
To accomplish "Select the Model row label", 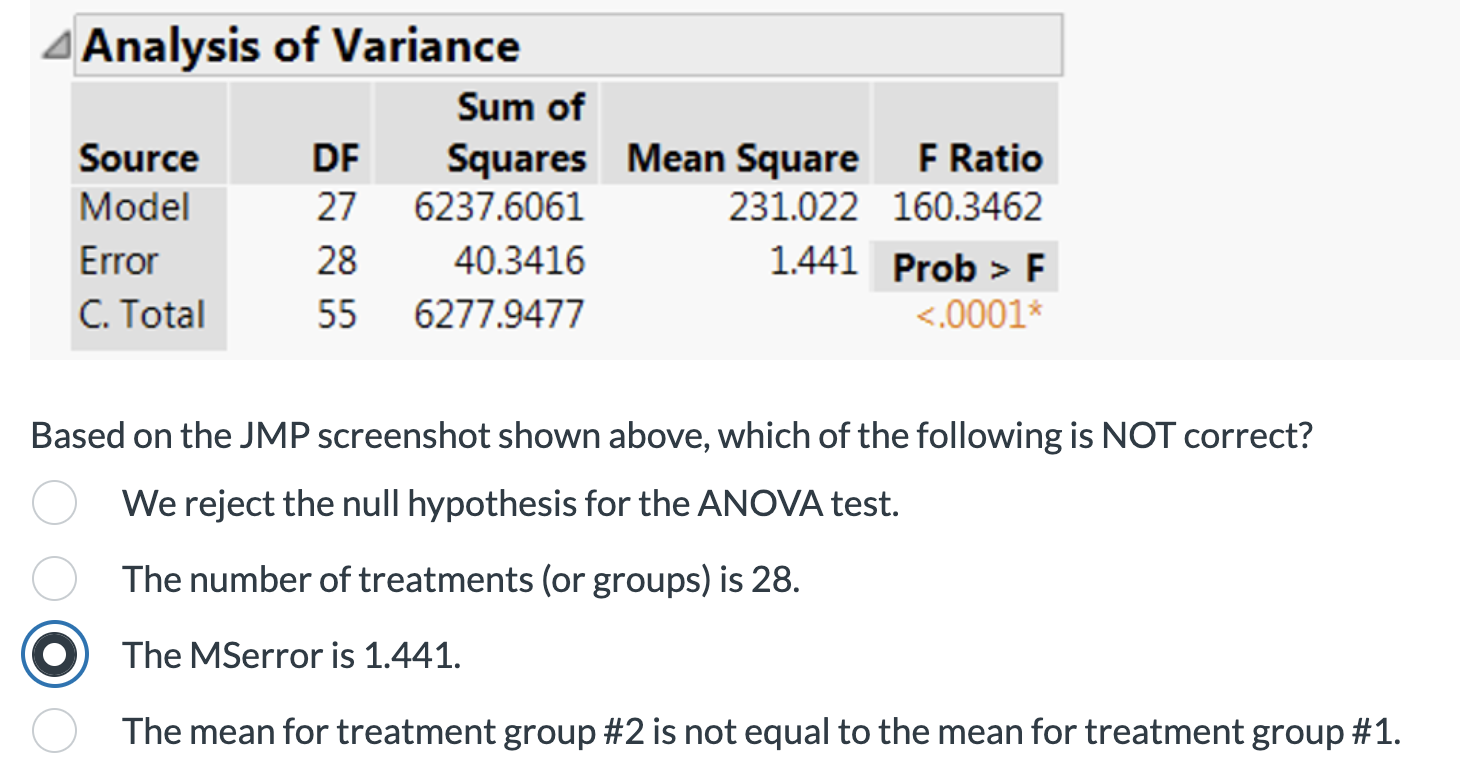I will coord(134,207).
